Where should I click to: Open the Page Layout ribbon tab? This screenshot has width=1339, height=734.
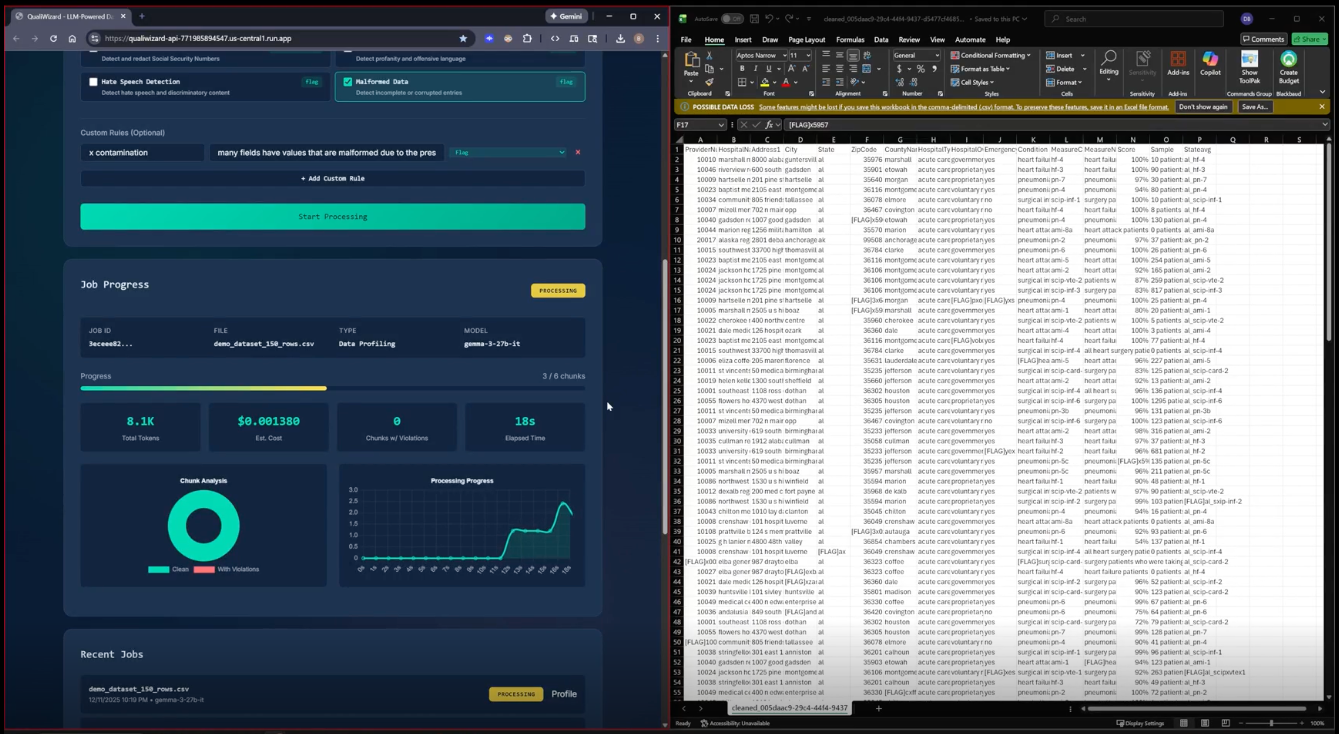pos(806,40)
